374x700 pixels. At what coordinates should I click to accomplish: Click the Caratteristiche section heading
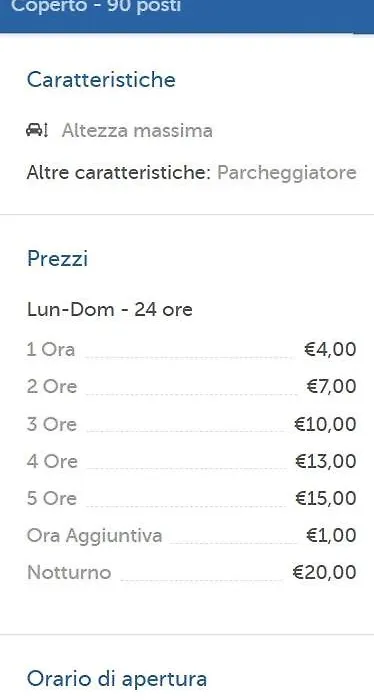[101, 80]
